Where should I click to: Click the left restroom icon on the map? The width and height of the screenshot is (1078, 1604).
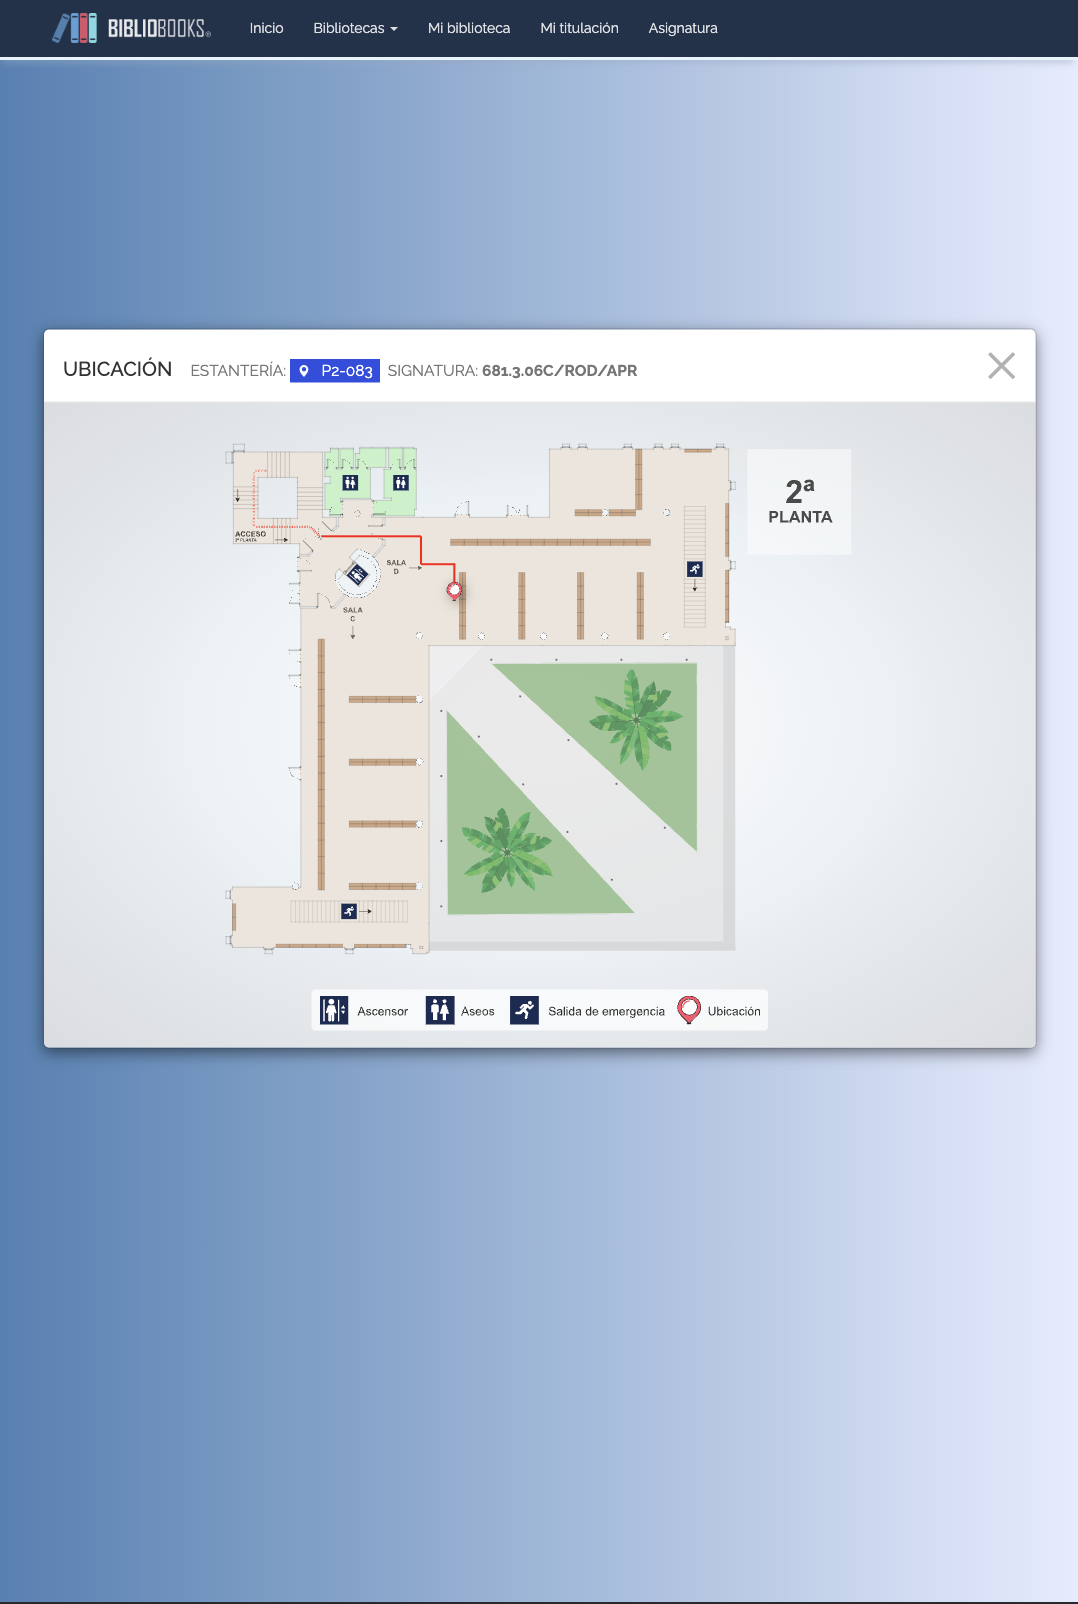coord(350,483)
